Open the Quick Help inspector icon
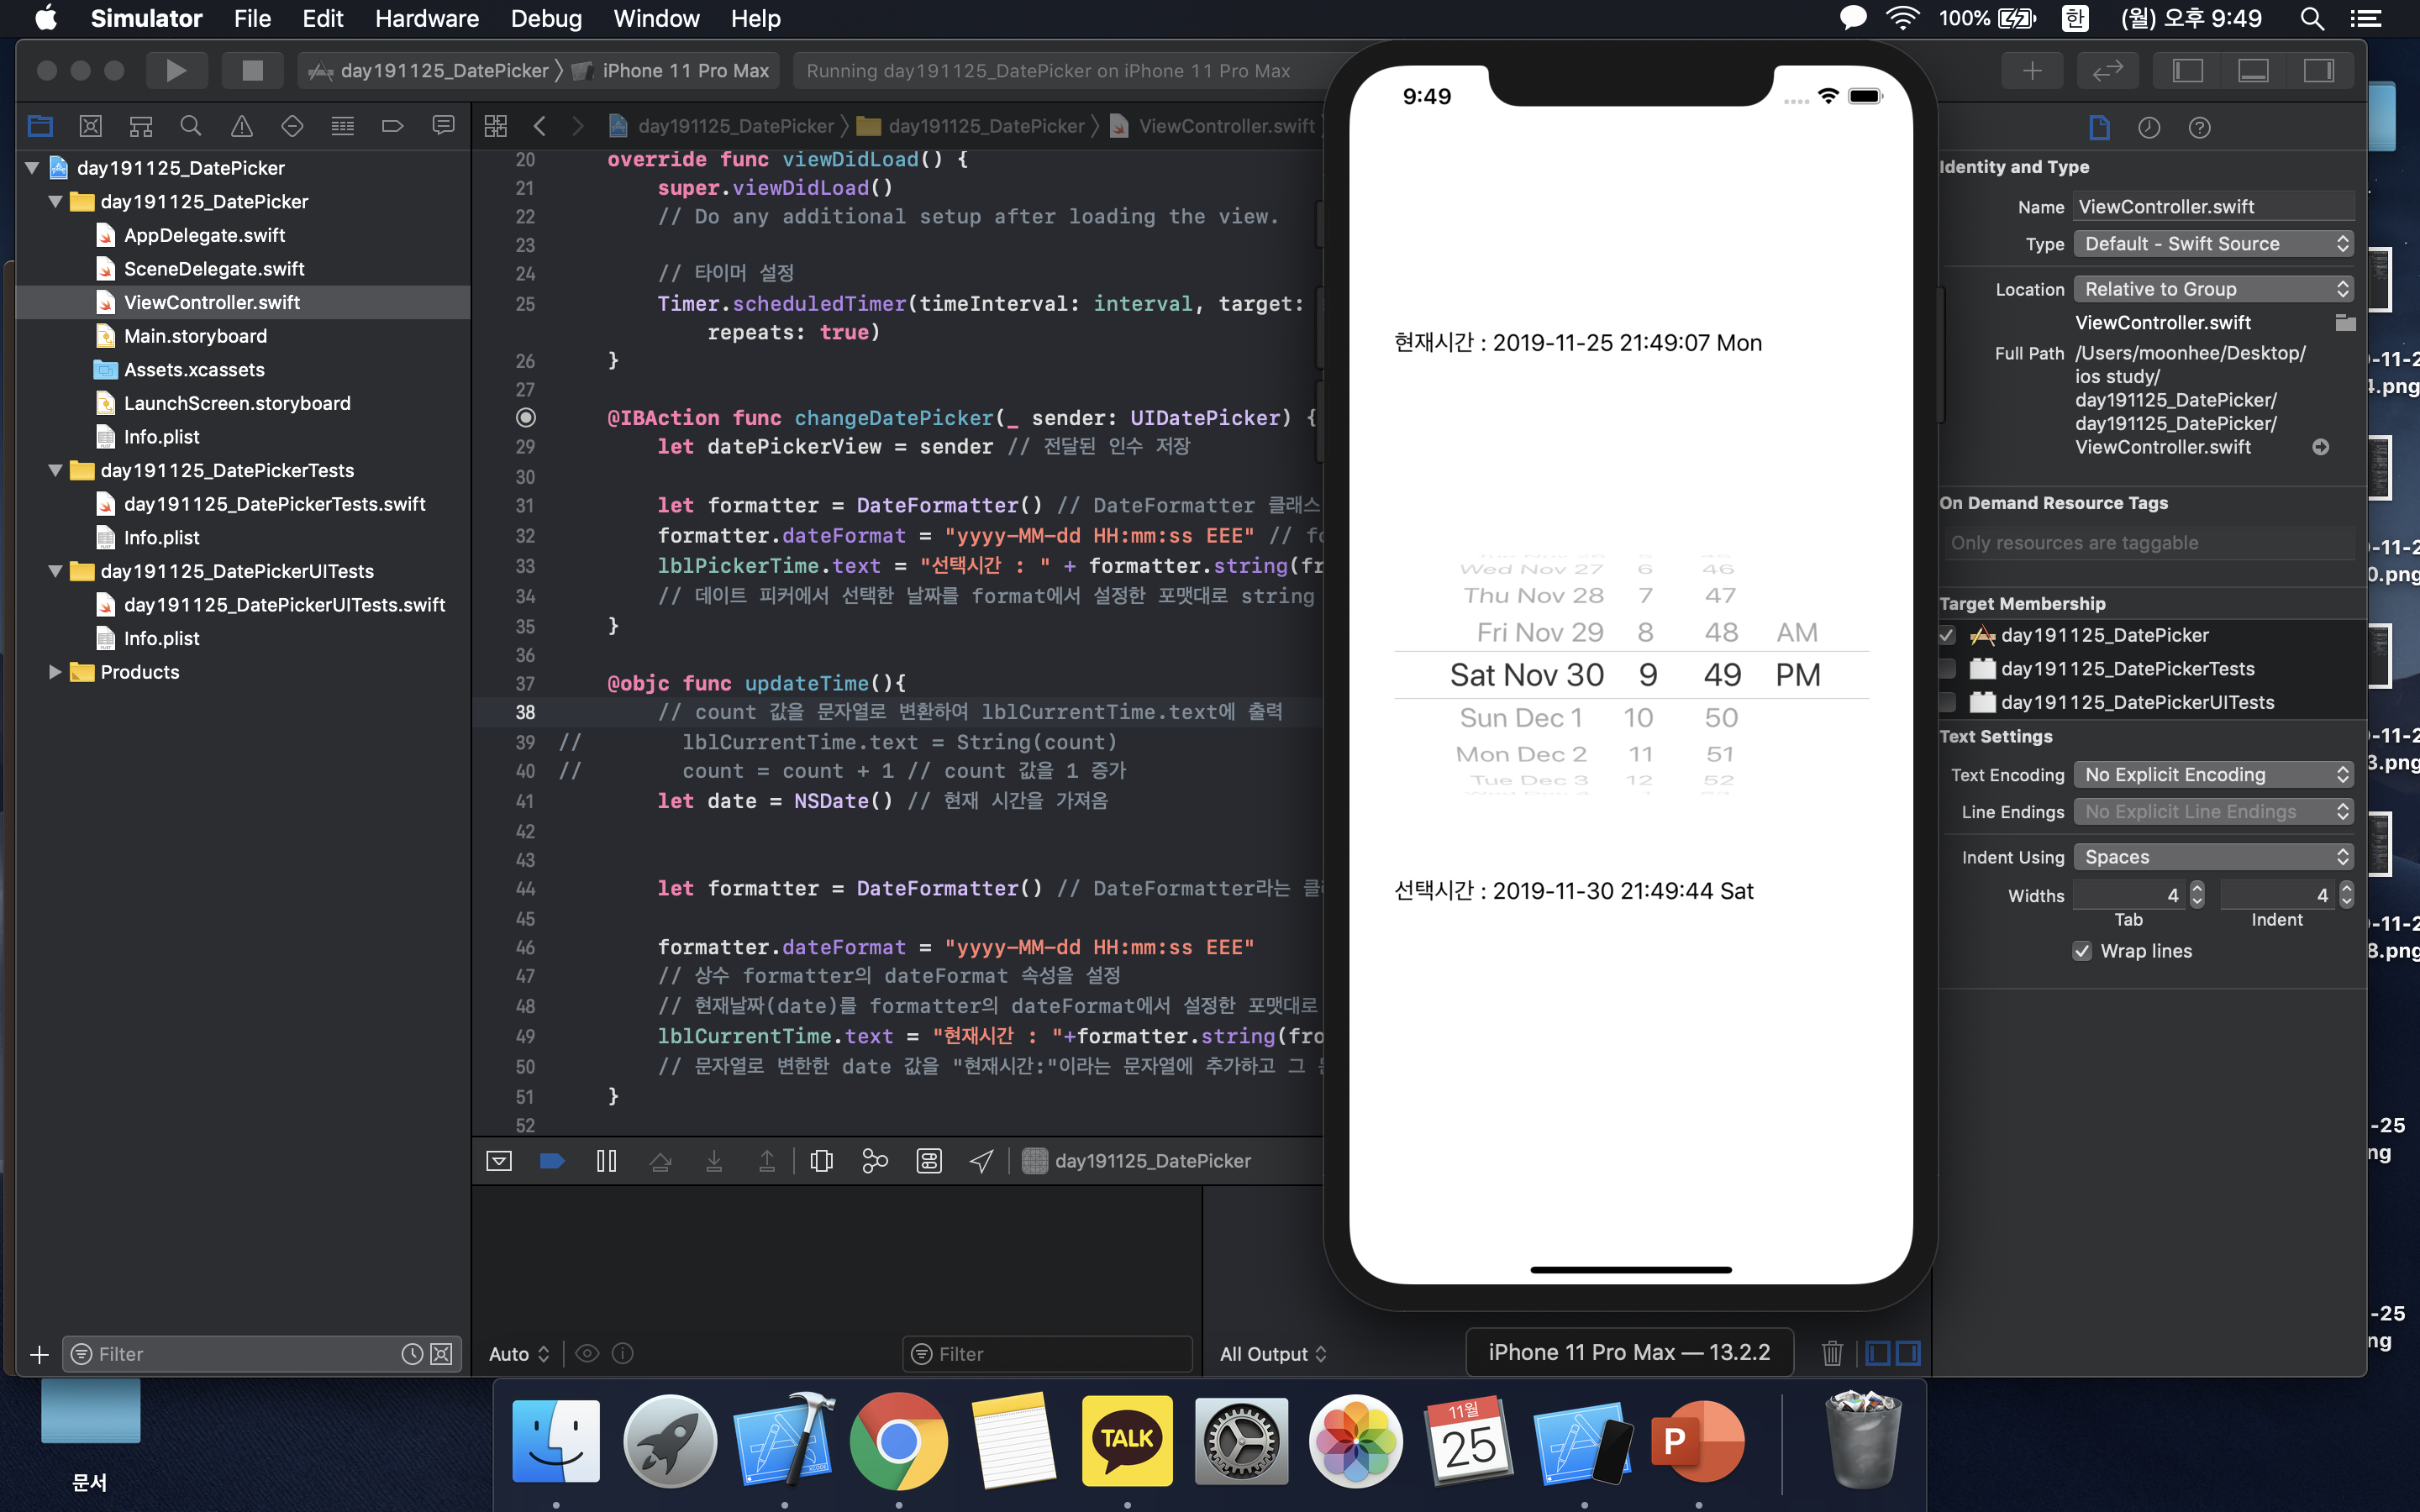This screenshot has height=1512, width=2420. 2198,127
